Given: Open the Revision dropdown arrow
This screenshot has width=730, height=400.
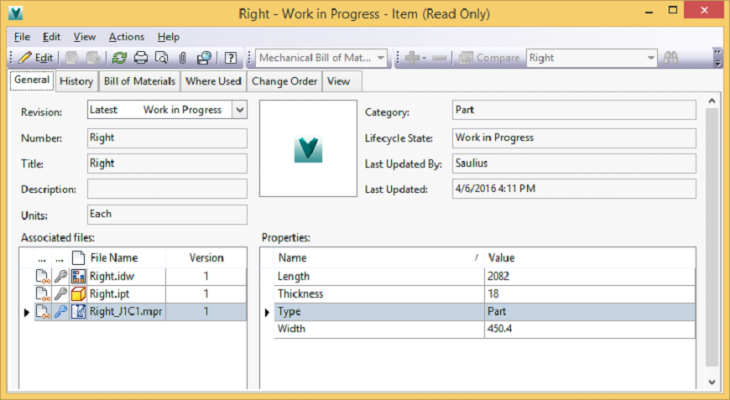Looking at the screenshot, I should (x=240, y=110).
